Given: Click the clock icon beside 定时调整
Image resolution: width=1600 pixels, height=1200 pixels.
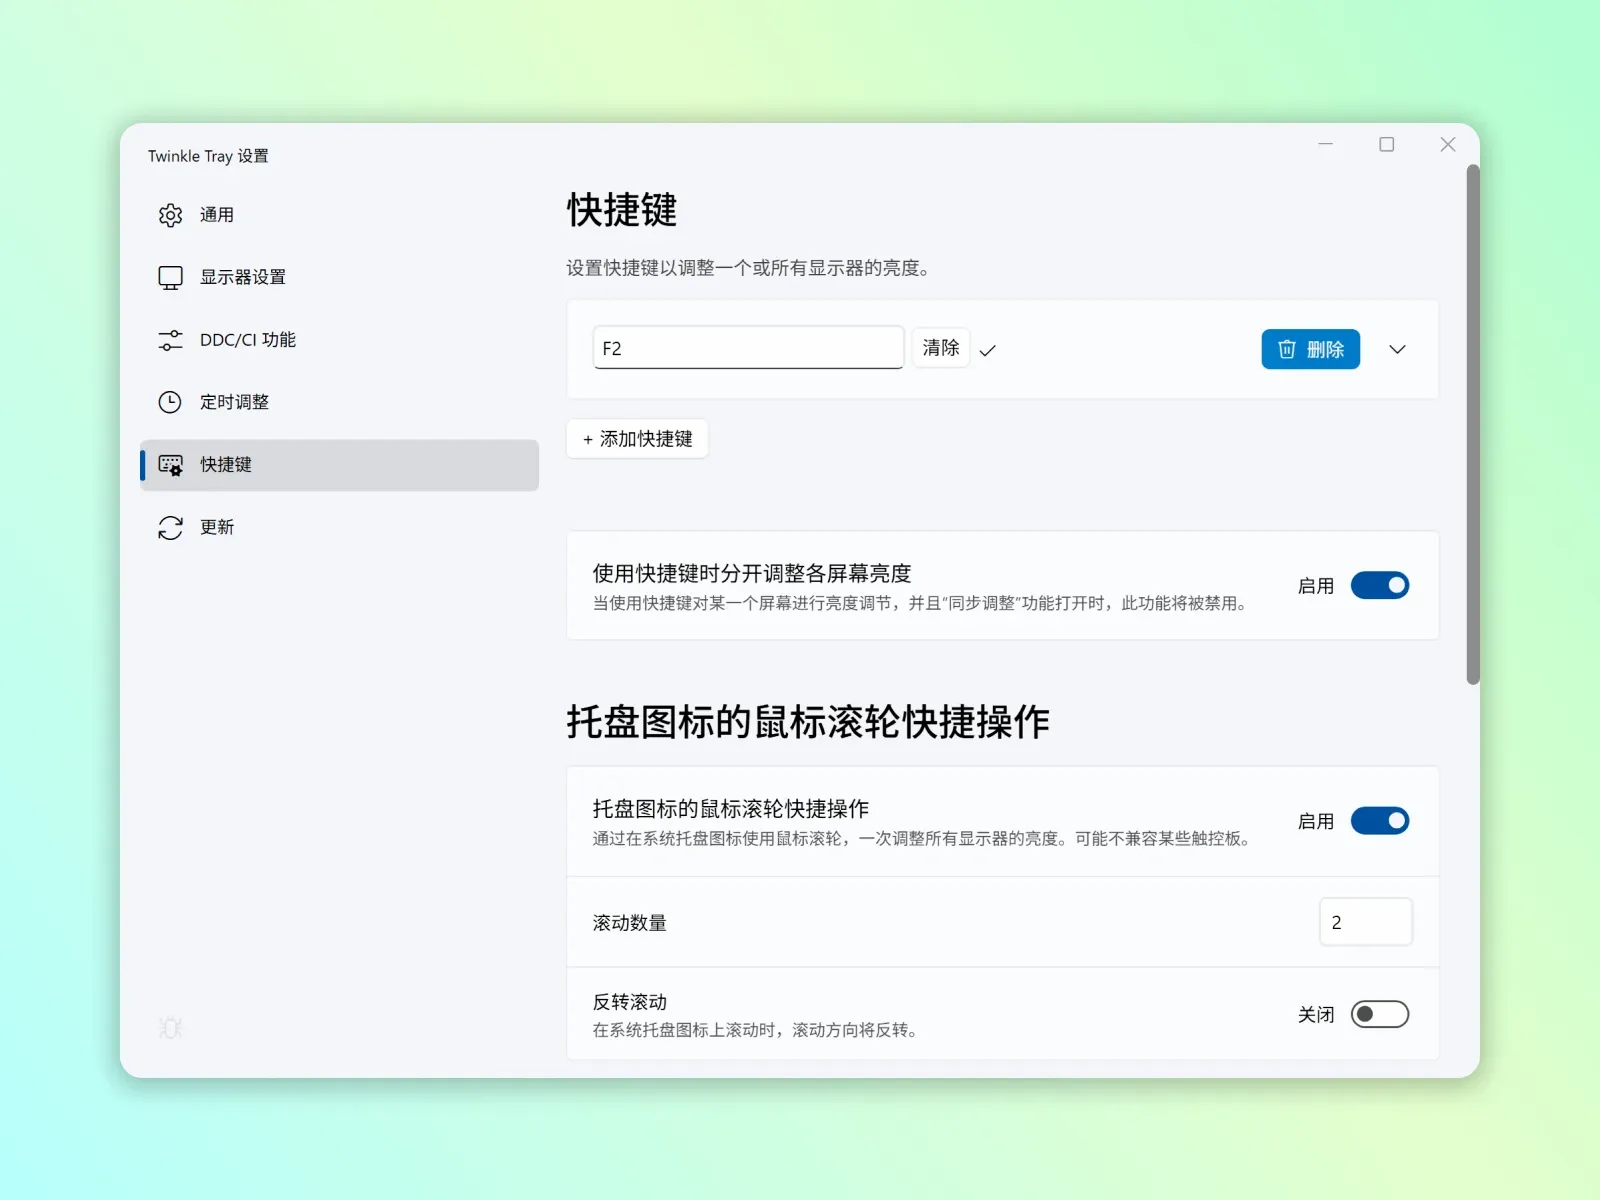Looking at the screenshot, I should coord(170,402).
